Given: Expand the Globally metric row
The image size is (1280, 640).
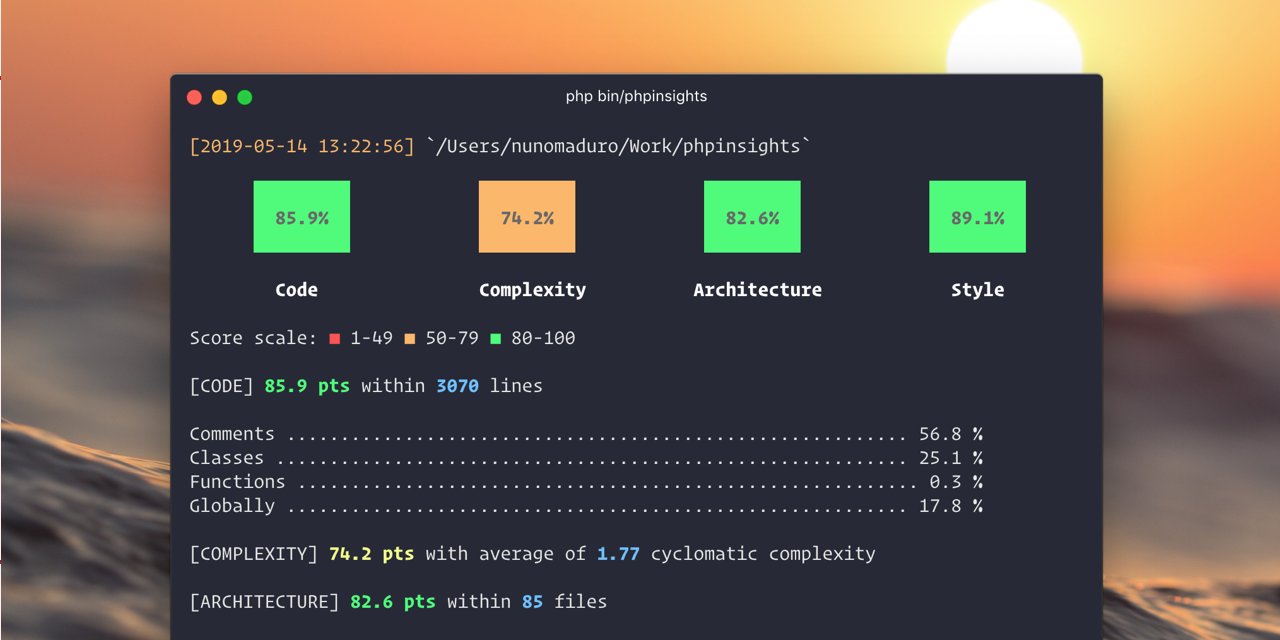Looking at the screenshot, I should coord(230,505).
